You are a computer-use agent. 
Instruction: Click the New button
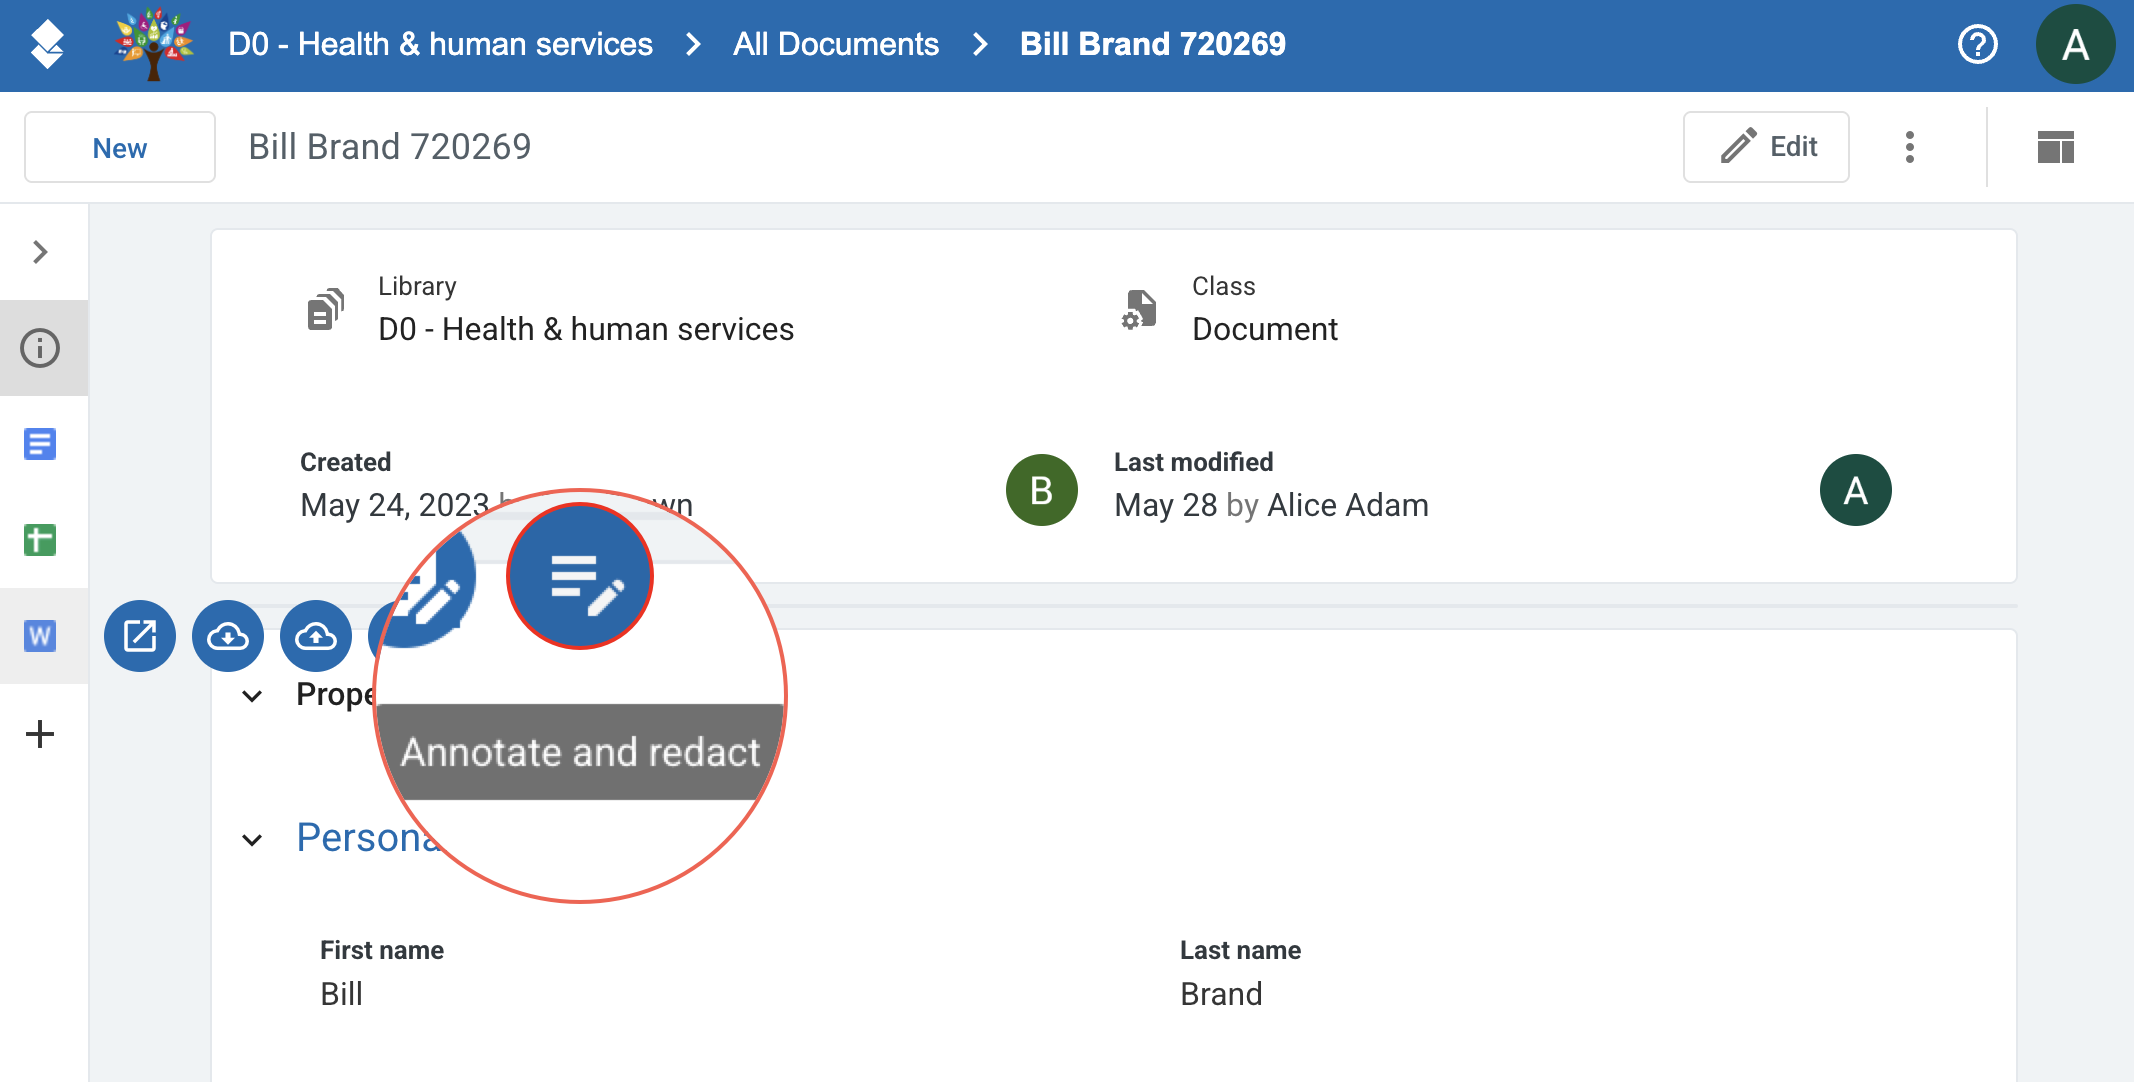tap(120, 147)
